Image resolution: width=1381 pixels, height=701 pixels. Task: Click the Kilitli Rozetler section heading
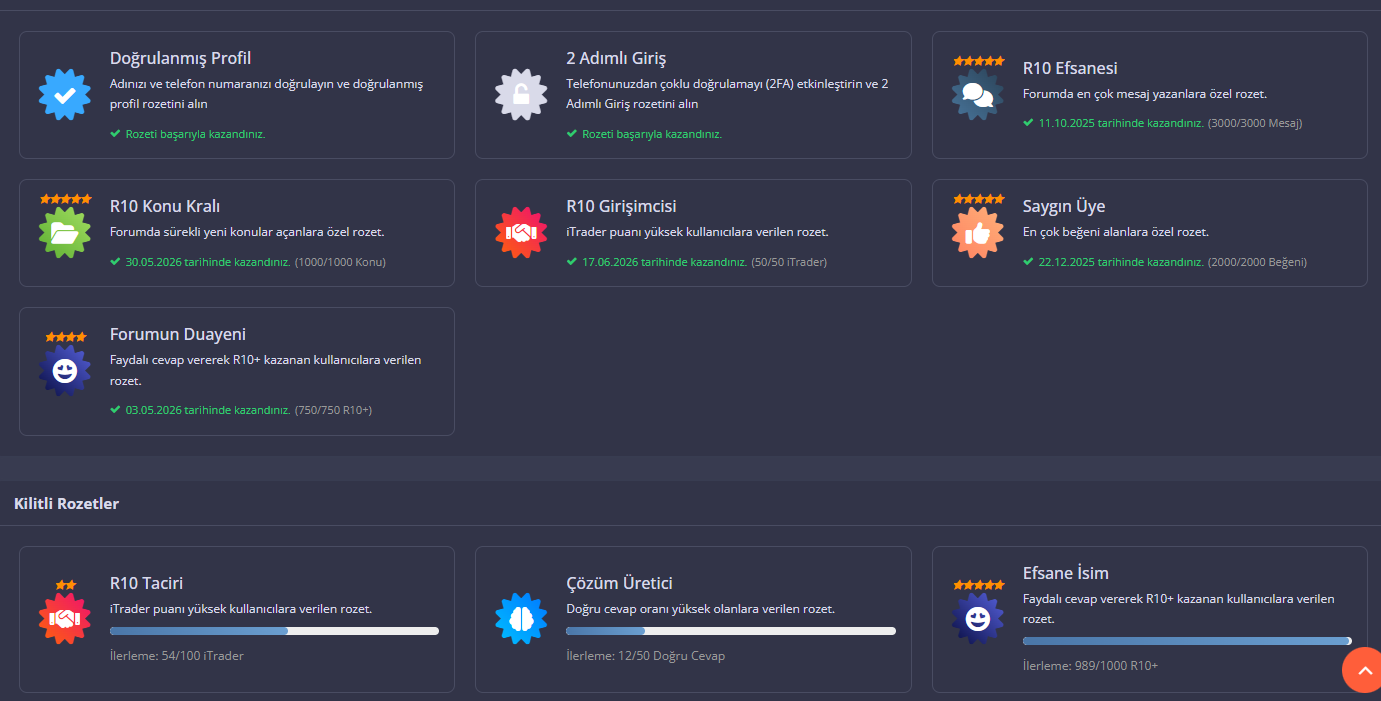(x=66, y=503)
